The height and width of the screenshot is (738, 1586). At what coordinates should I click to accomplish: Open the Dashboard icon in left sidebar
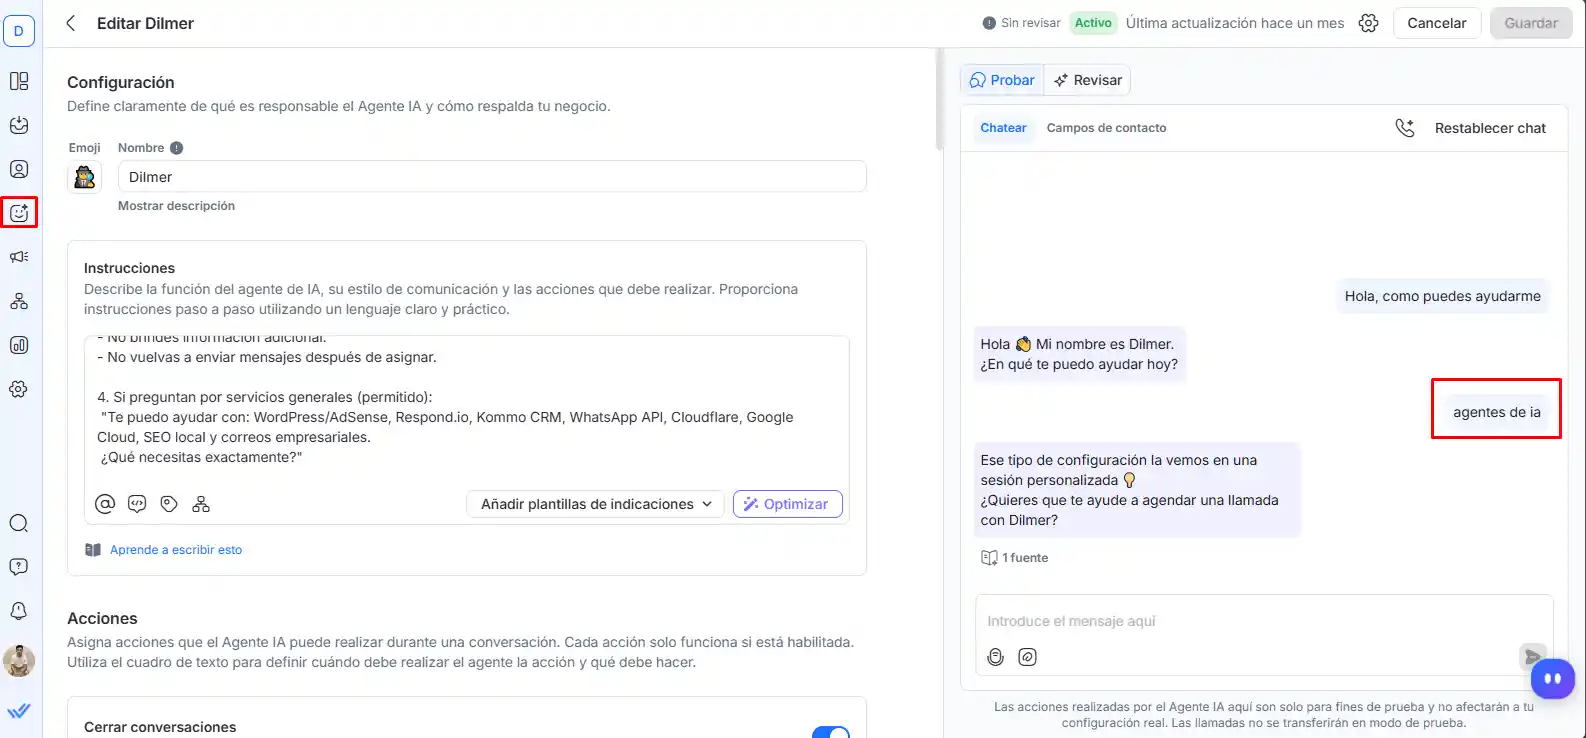[19, 81]
